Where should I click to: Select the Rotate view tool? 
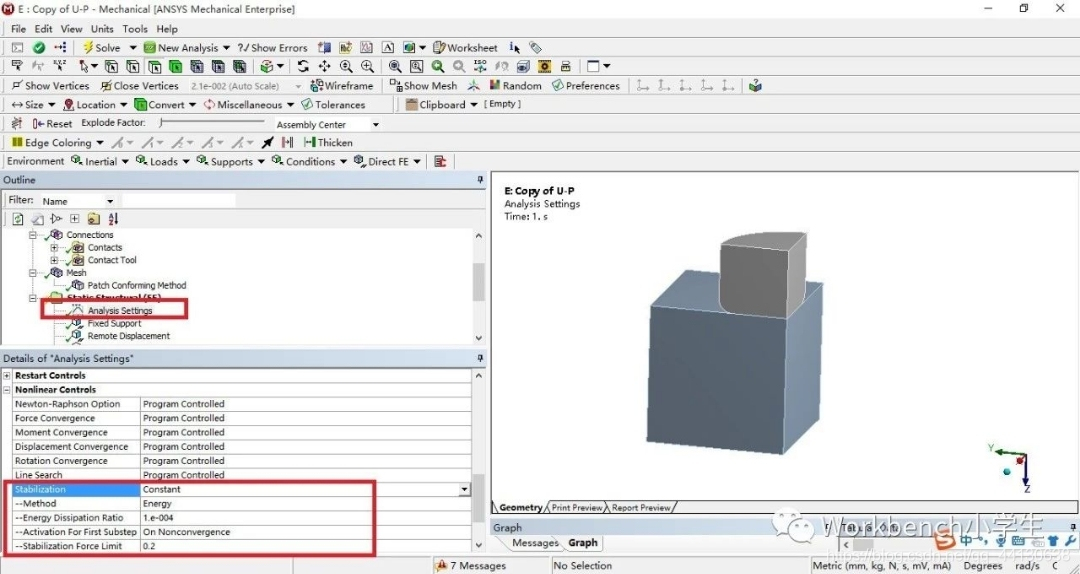coord(303,67)
